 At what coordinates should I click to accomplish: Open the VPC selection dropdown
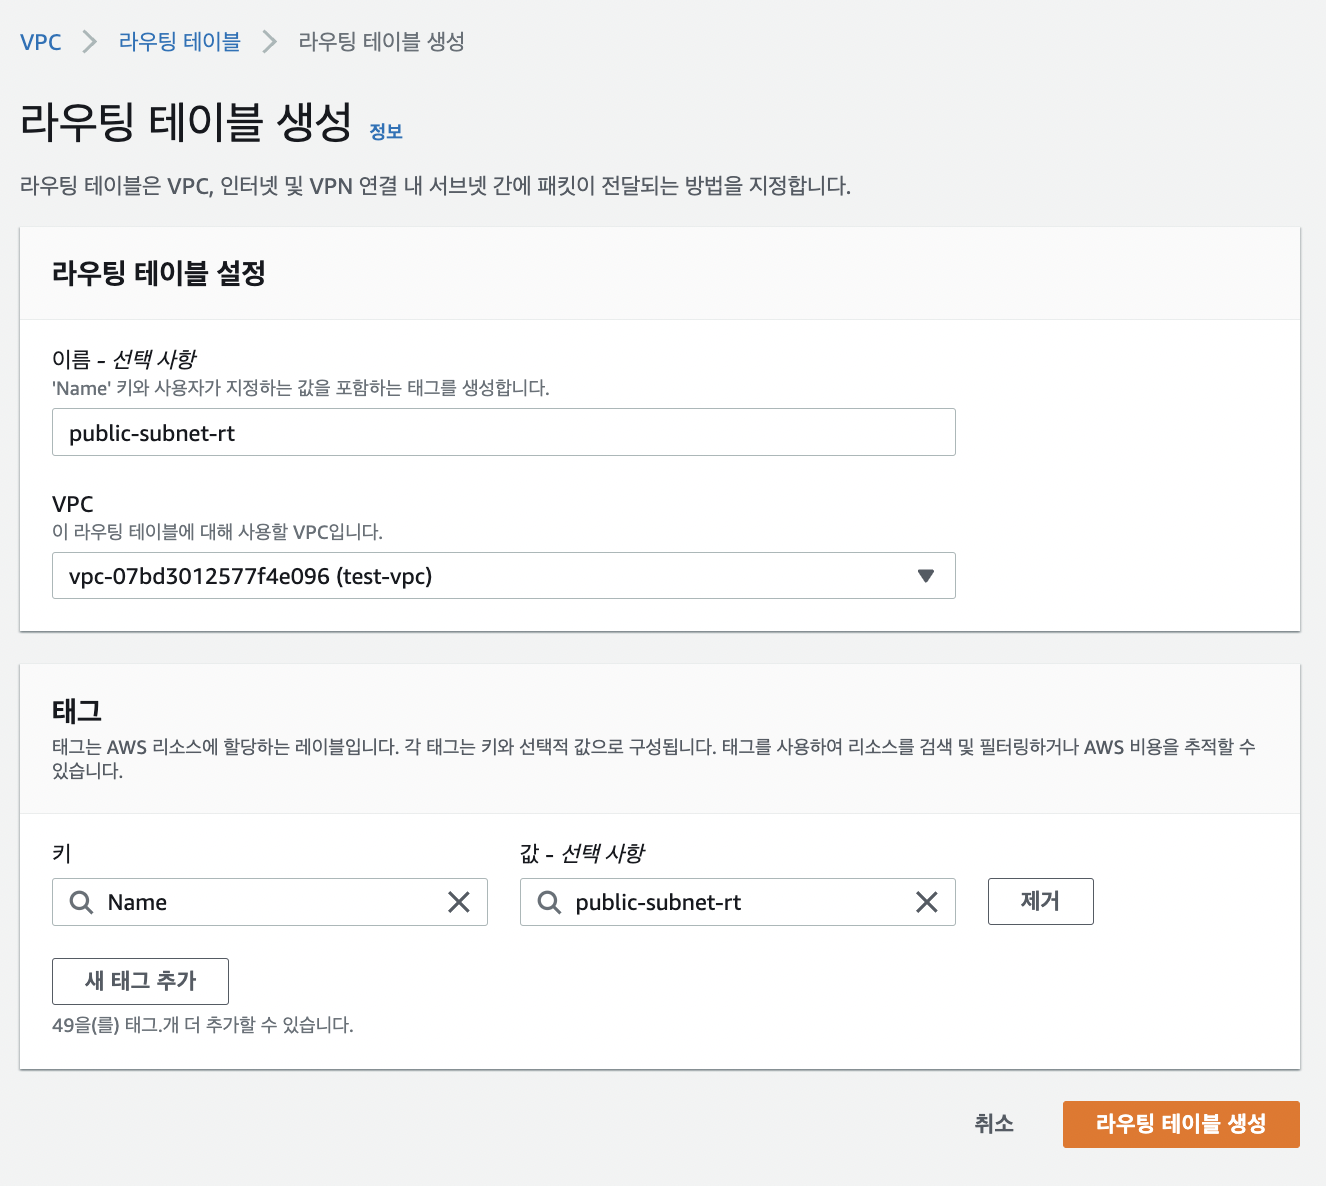click(x=504, y=576)
